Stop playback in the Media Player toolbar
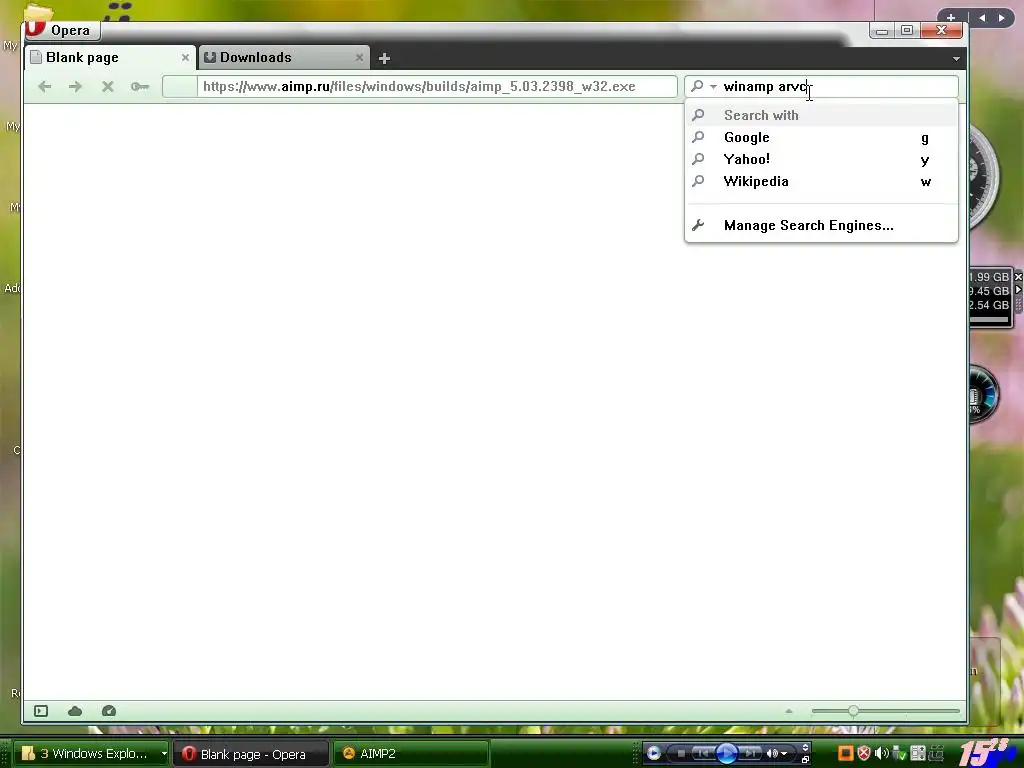Image resolution: width=1024 pixels, height=768 pixels. [x=681, y=754]
